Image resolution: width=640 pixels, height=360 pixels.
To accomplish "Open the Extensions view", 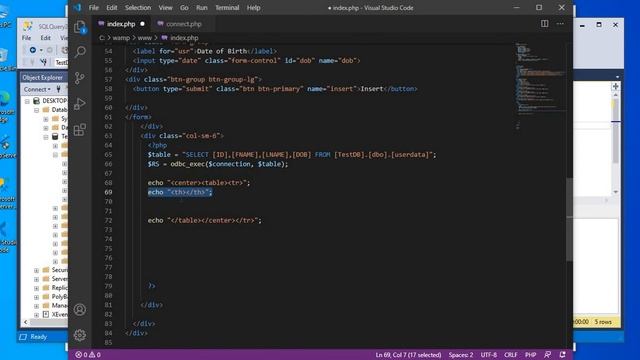I will click(80, 130).
